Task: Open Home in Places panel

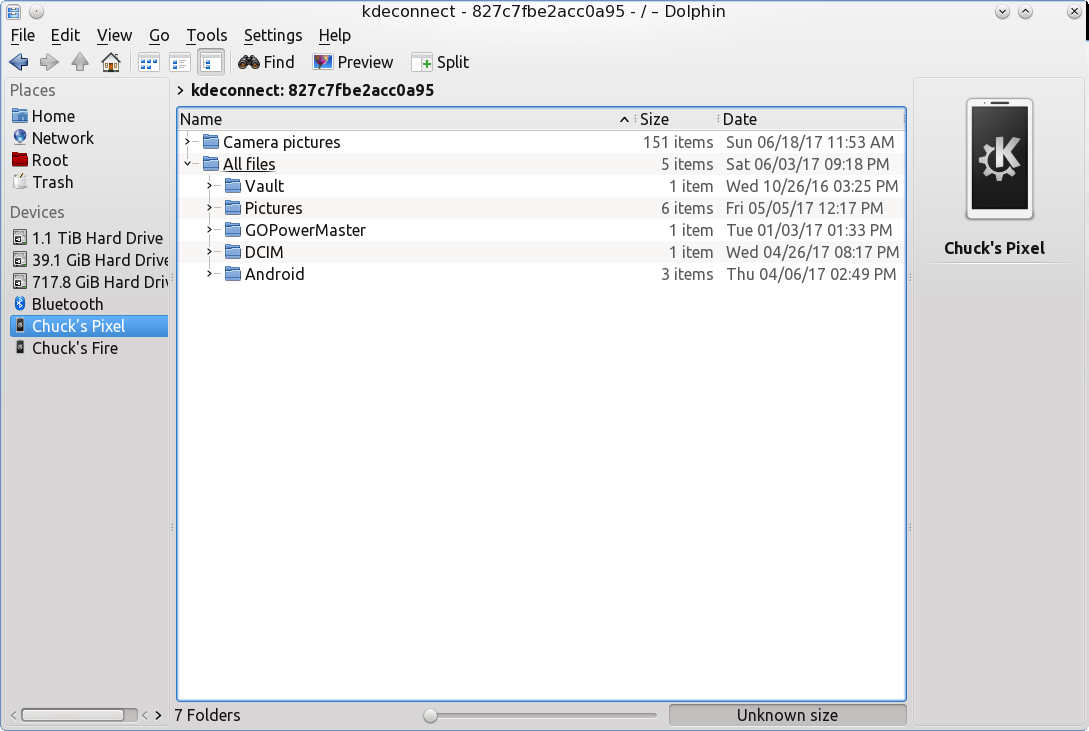Action: tap(44, 116)
